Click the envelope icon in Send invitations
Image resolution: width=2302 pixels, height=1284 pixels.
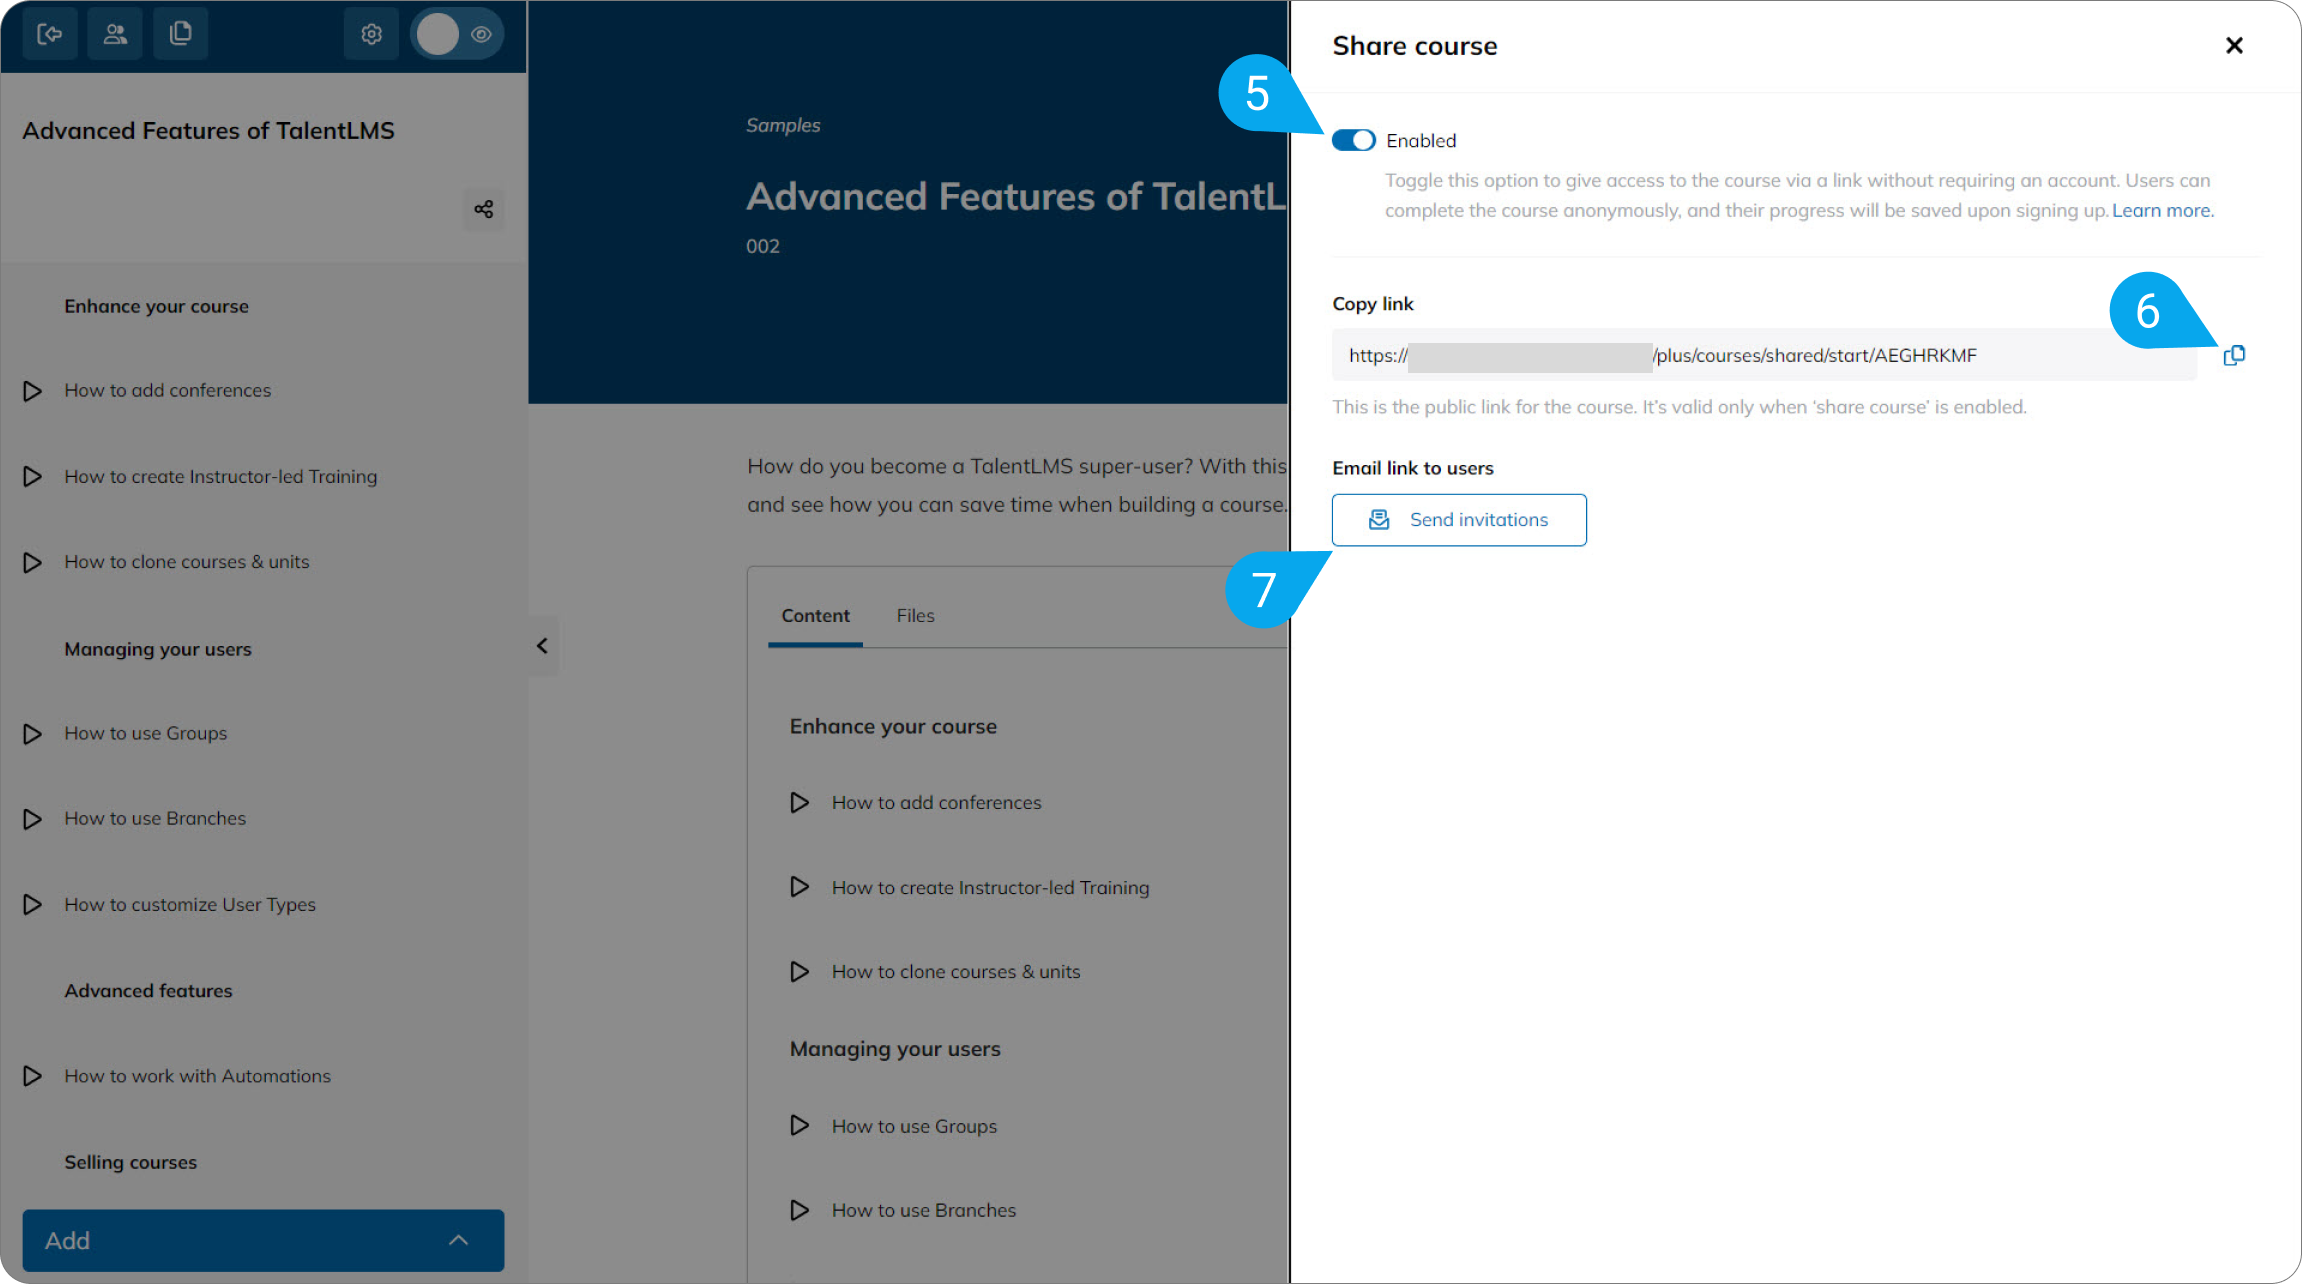coord(1379,520)
